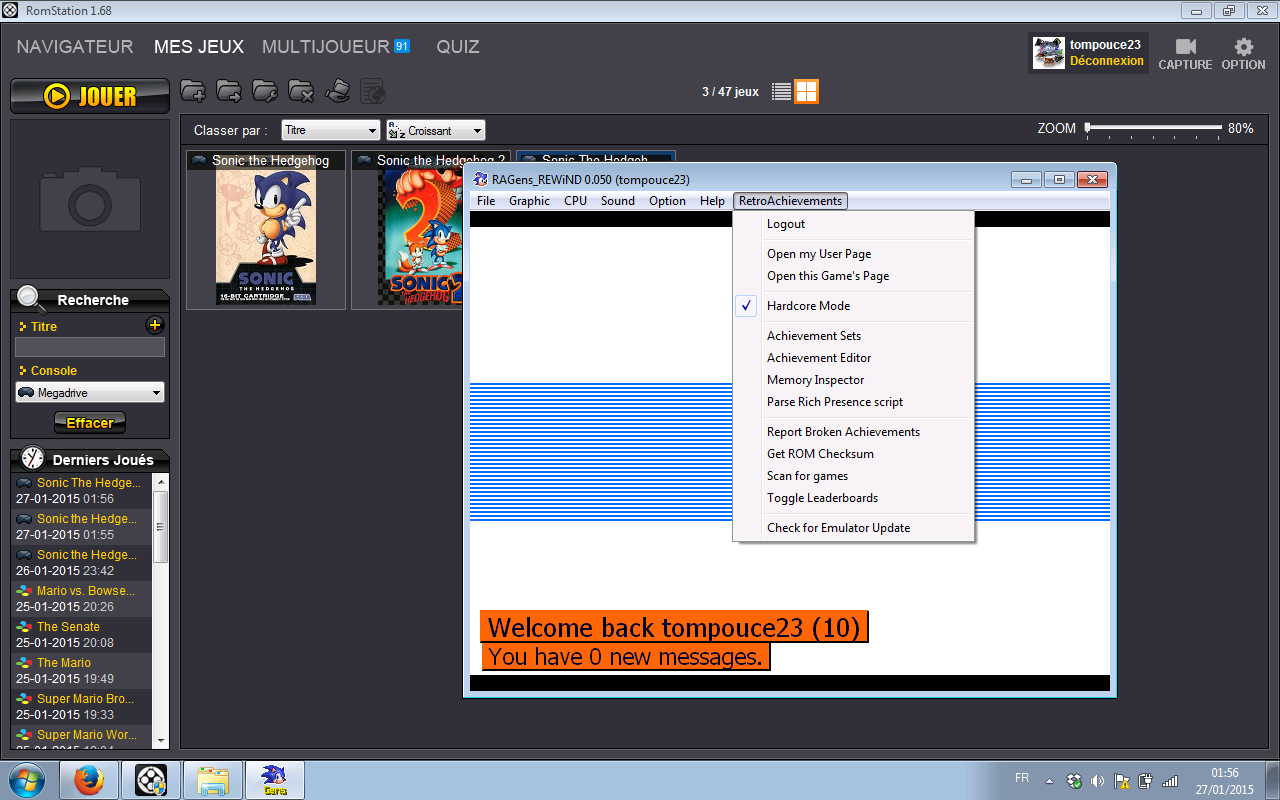Open Action Center flag tray icon
Image resolution: width=1280 pixels, height=800 pixels.
(1121, 780)
